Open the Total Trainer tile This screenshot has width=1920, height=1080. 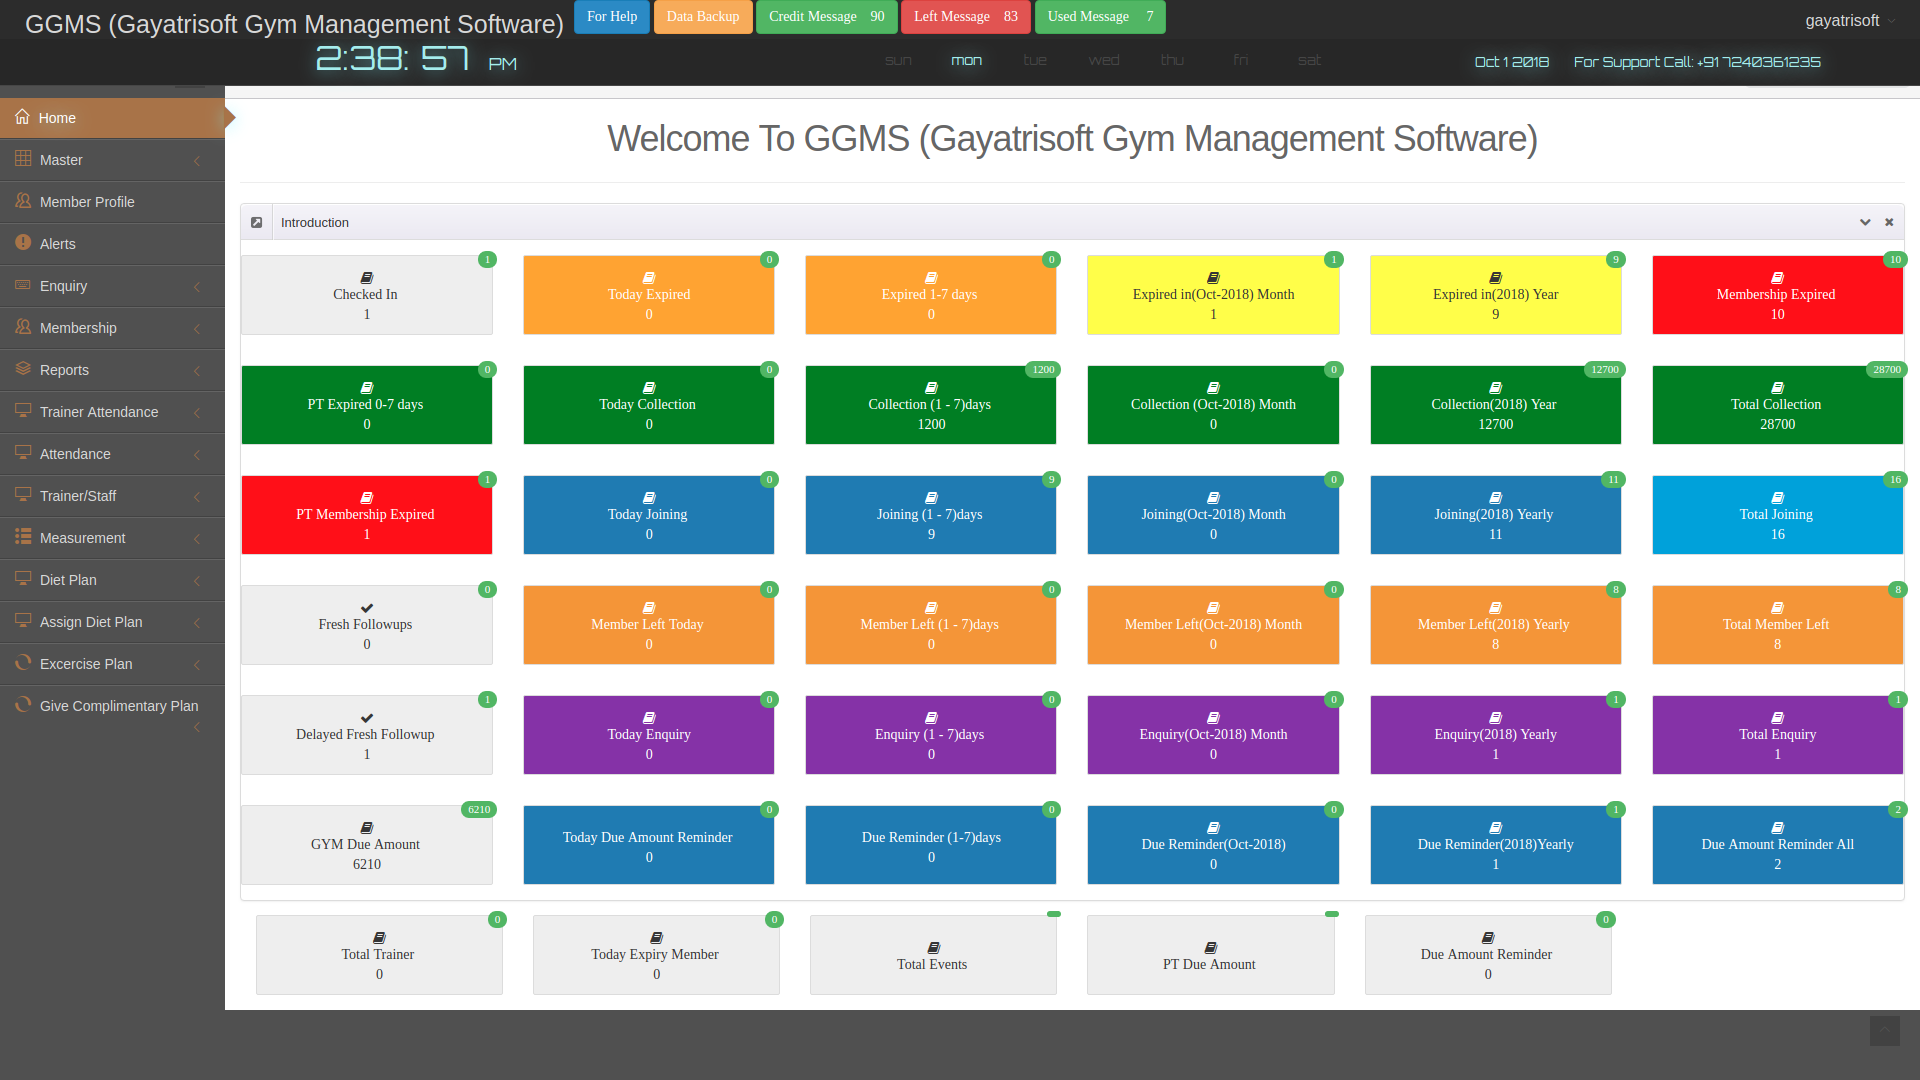coord(379,955)
